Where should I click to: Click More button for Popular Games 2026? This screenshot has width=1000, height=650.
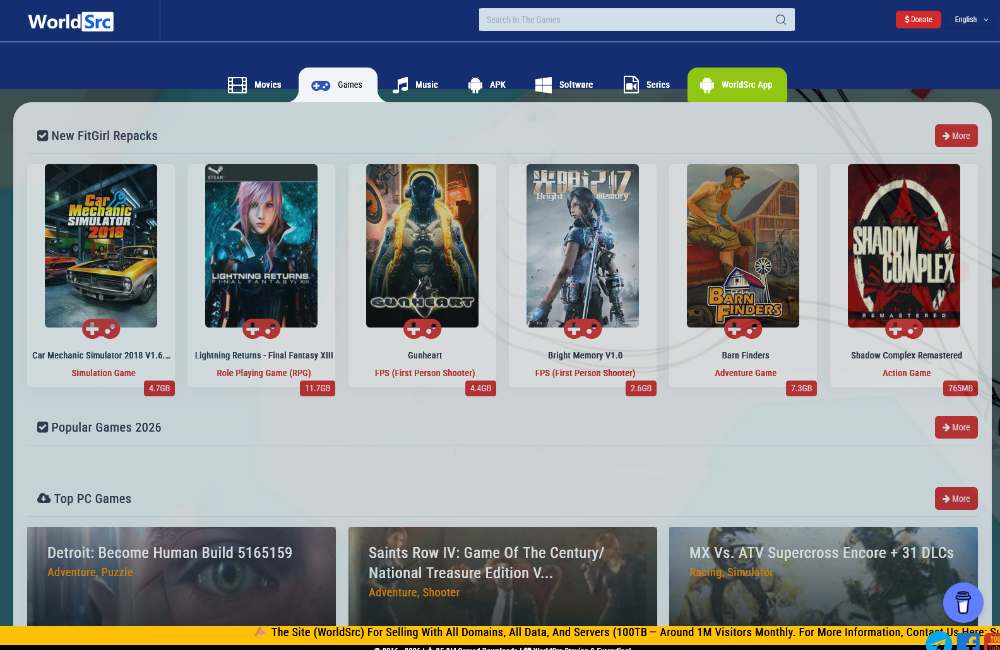pos(956,427)
